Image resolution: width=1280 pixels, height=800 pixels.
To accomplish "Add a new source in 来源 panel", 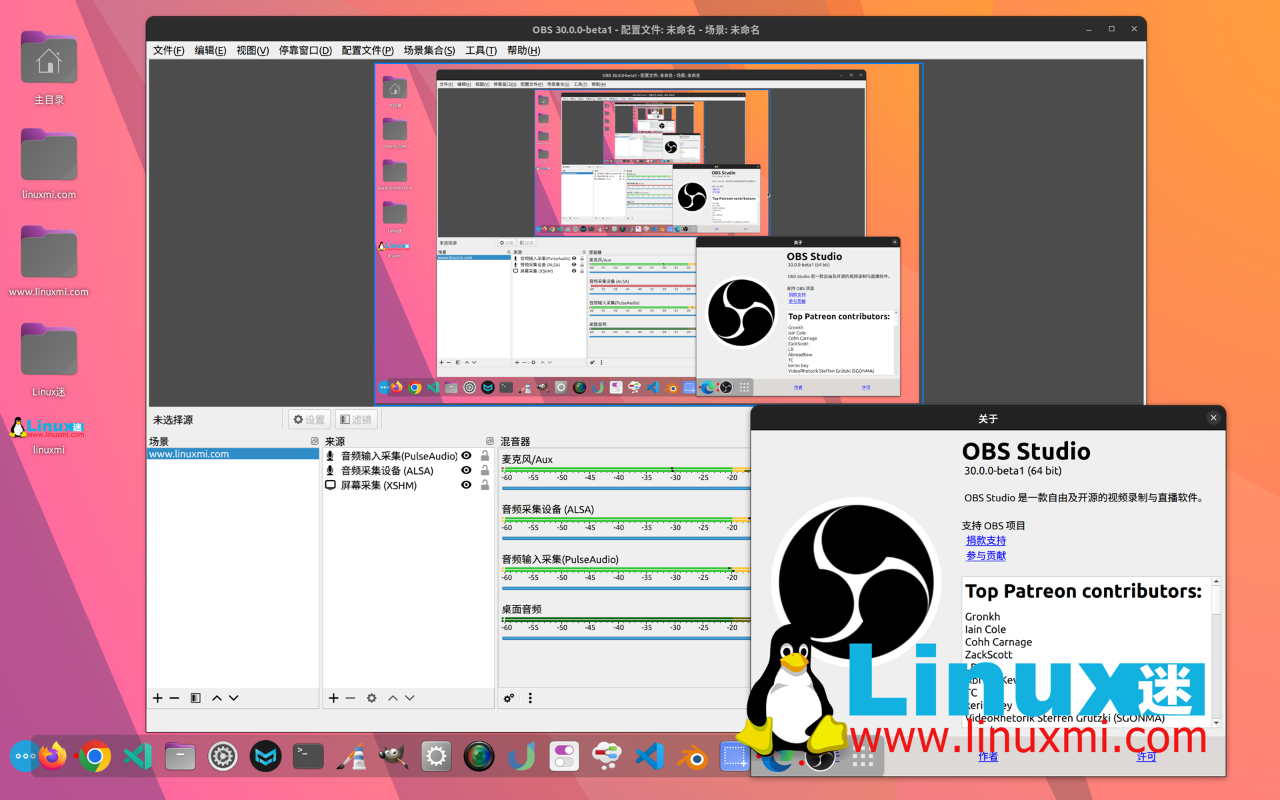I will click(x=334, y=698).
